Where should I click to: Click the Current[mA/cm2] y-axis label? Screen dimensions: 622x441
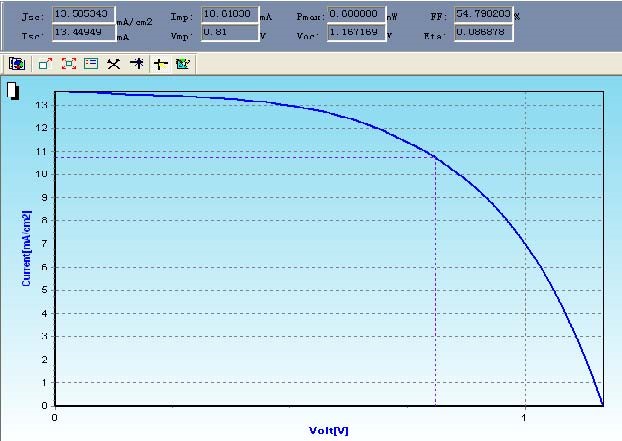click(x=27, y=248)
